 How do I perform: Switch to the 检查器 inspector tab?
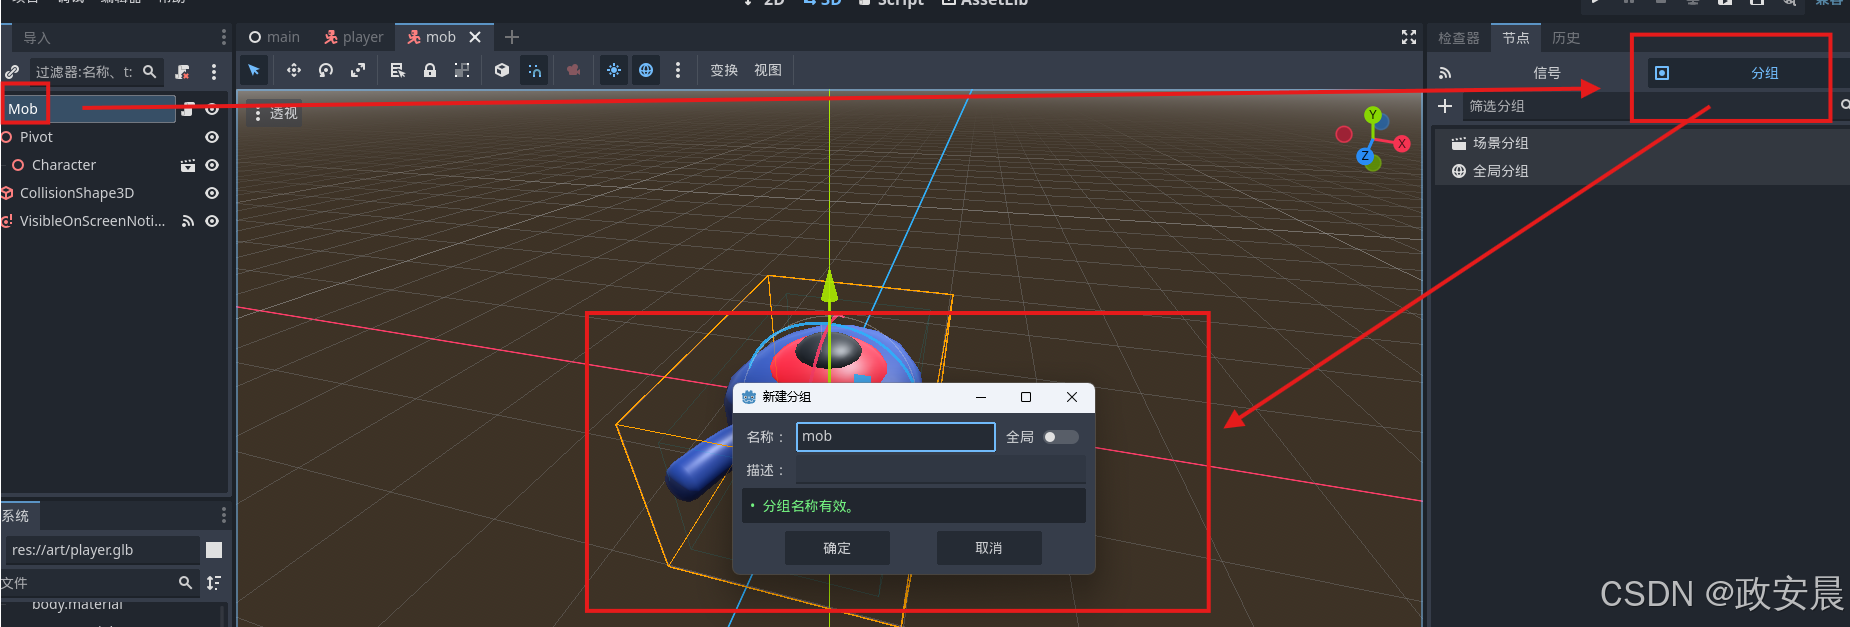point(1459,38)
